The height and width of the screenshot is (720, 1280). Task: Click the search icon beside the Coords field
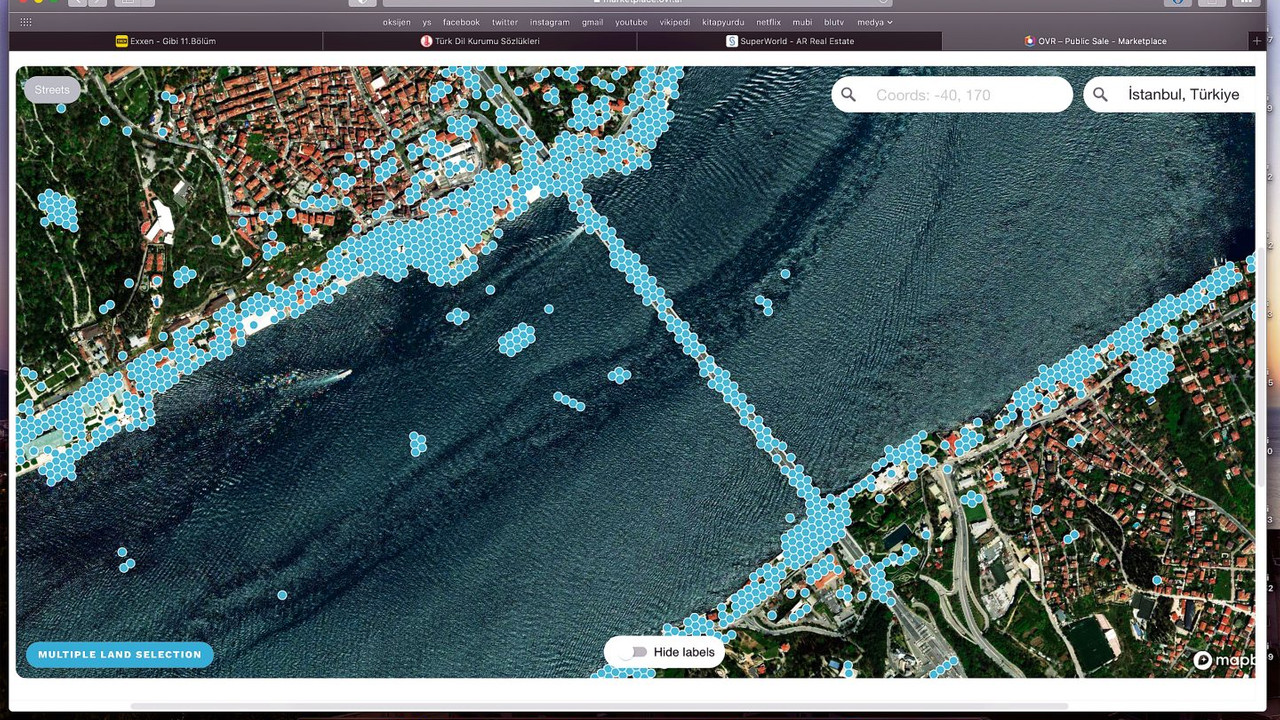(x=849, y=95)
